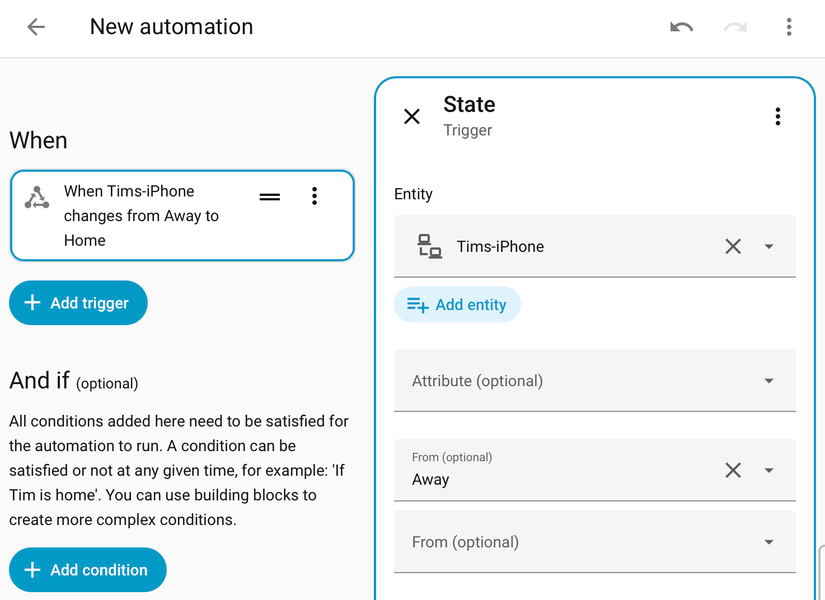Clear the Tims-iPhone entity selection
This screenshot has width=825, height=600.
[x=732, y=246]
